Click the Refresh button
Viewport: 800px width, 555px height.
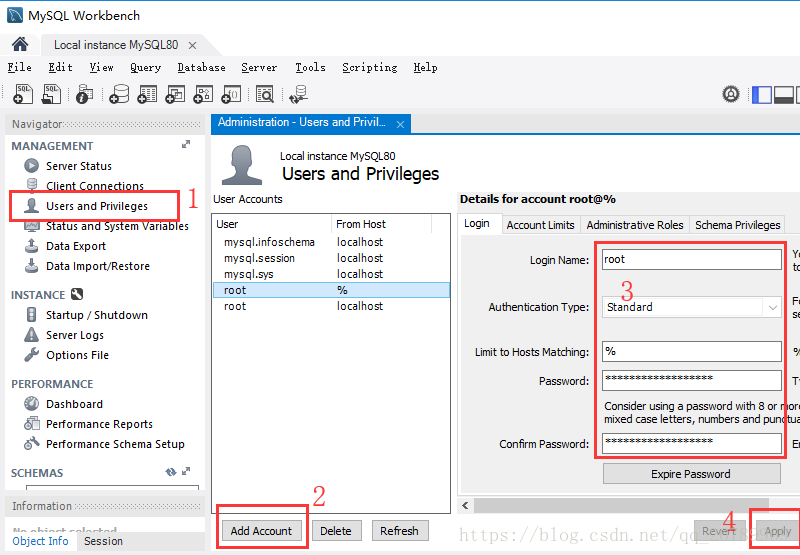click(399, 531)
